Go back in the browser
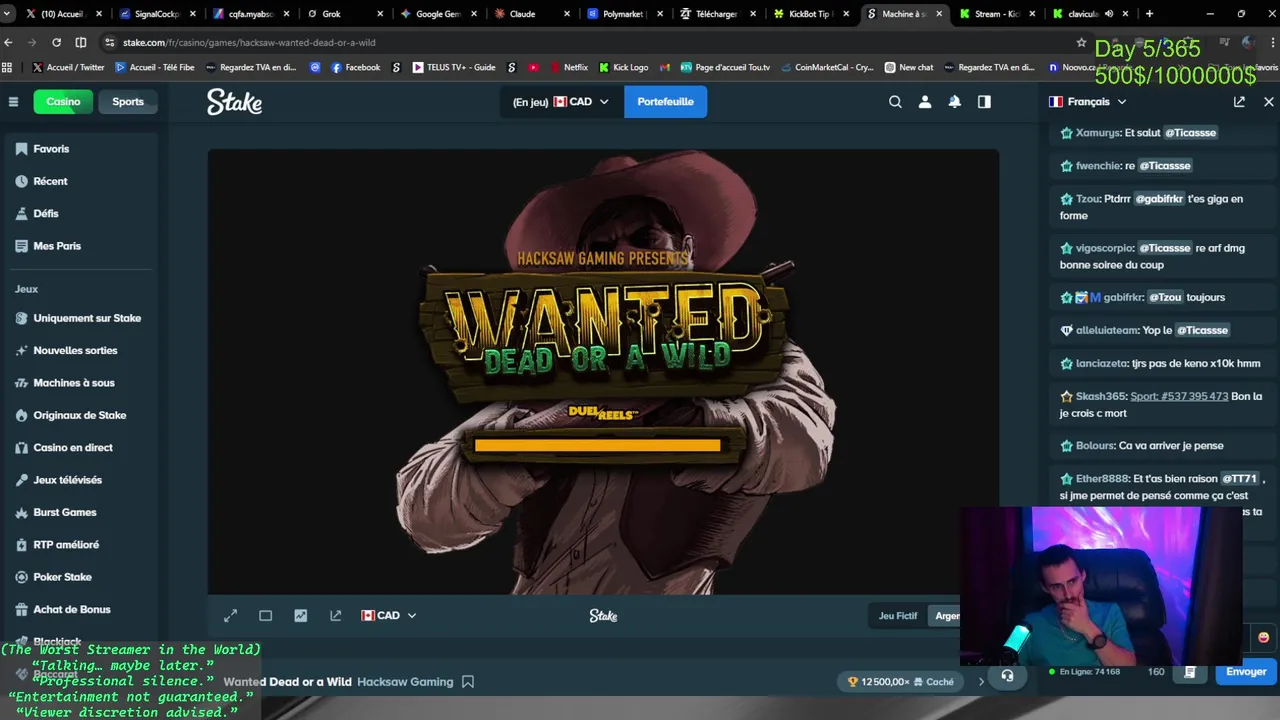Viewport: 1280px width, 720px height. tap(9, 42)
